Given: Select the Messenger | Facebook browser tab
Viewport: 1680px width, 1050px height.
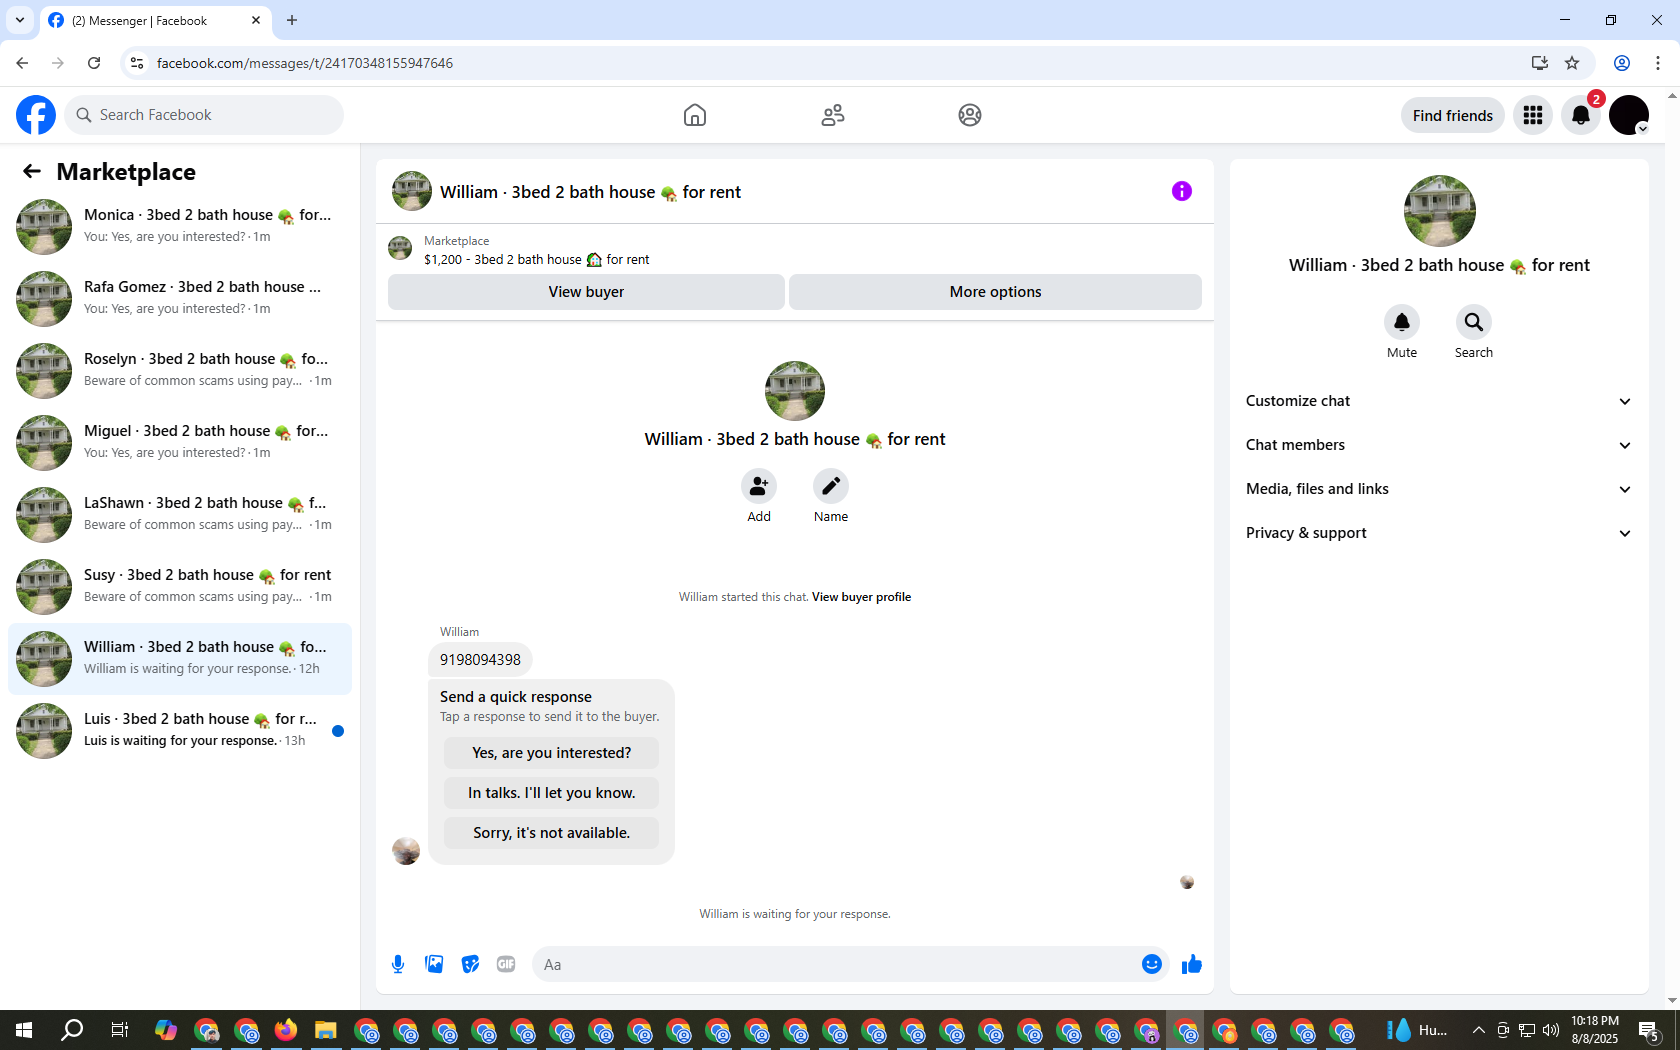Looking at the screenshot, I should [x=155, y=20].
